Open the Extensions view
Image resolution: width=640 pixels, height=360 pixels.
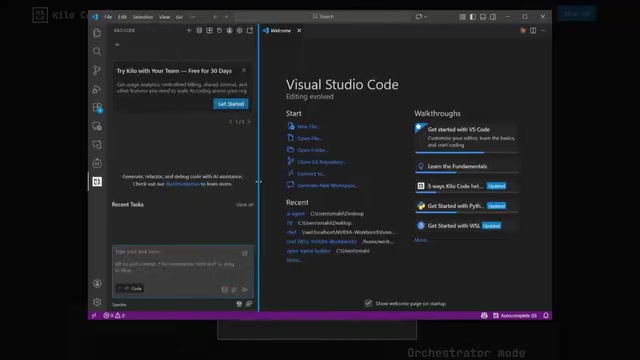[97, 107]
